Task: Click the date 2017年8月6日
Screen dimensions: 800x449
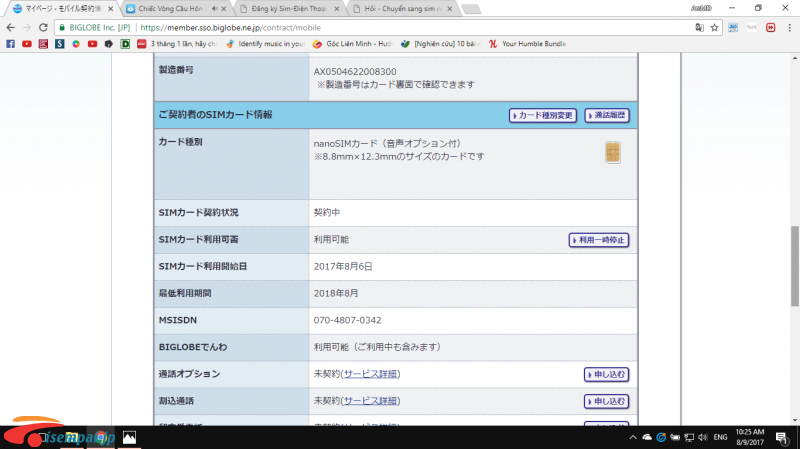Action: point(343,266)
